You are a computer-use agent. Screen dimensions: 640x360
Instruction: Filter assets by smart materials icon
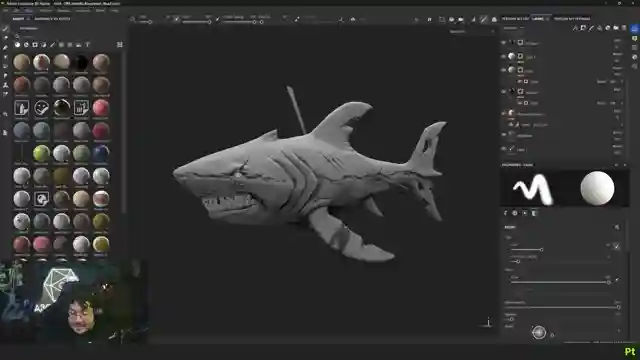click(26, 44)
